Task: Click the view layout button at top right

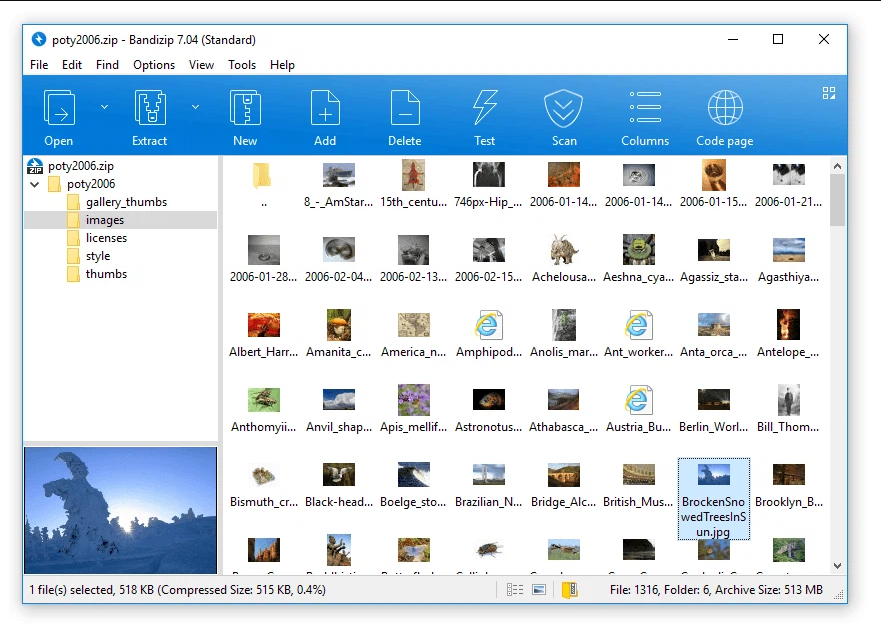Action: pyautogui.click(x=829, y=93)
